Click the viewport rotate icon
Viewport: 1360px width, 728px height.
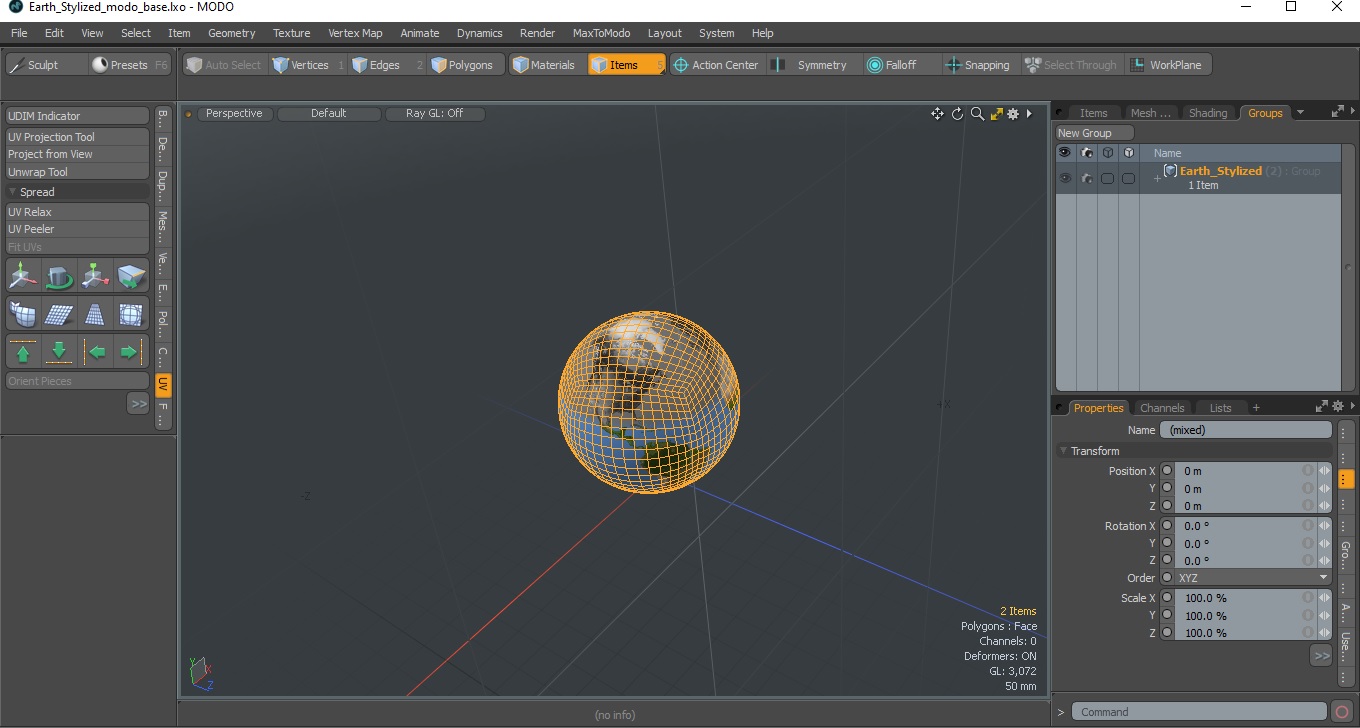pos(957,114)
